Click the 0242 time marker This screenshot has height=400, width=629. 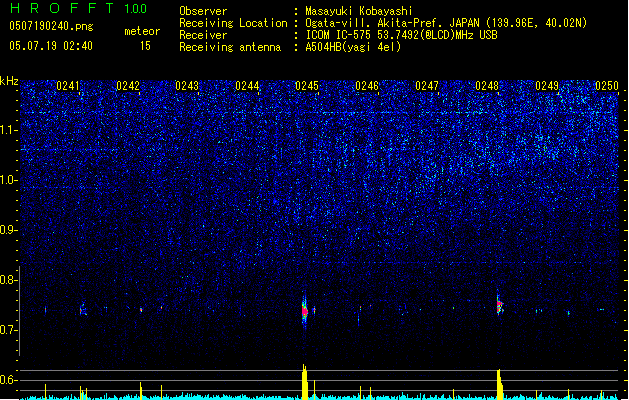coord(128,86)
